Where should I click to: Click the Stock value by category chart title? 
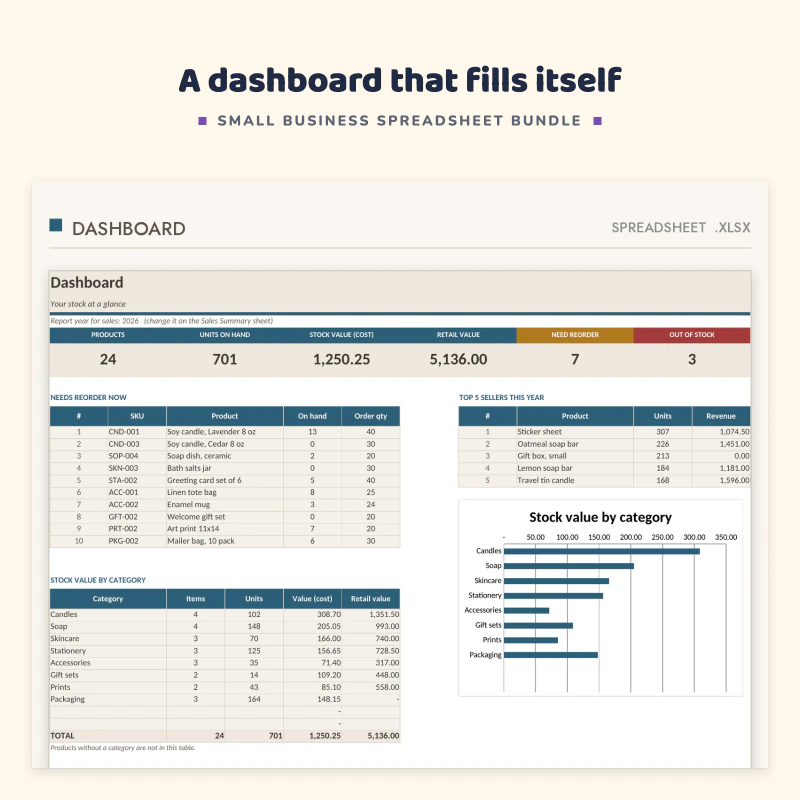(x=600, y=517)
